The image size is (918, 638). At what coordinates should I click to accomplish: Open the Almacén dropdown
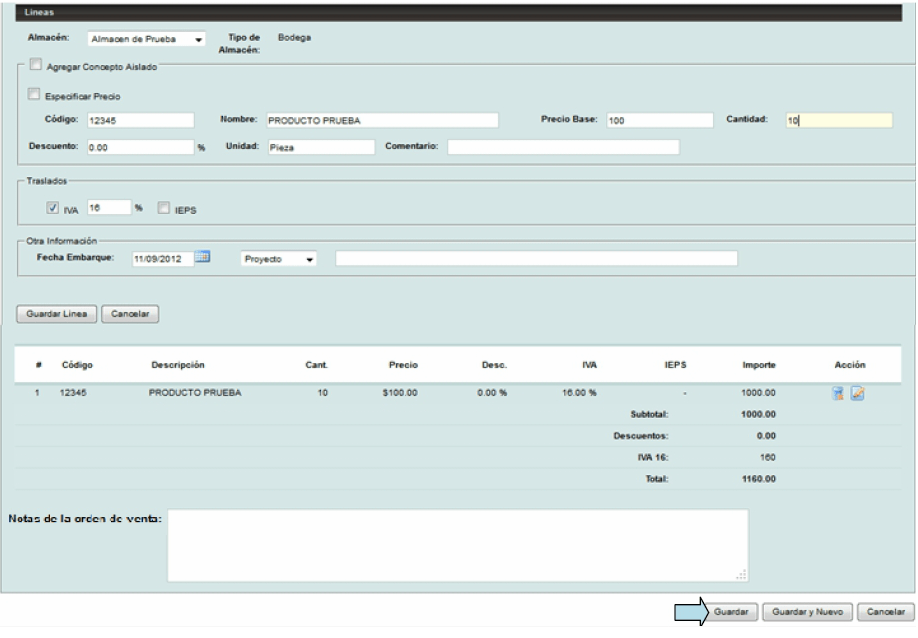[x=145, y=40]
